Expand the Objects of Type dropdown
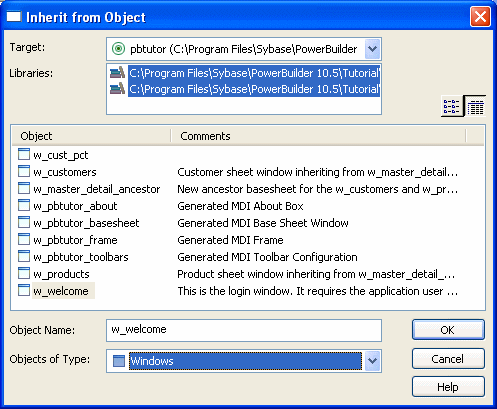 point(373,361)
